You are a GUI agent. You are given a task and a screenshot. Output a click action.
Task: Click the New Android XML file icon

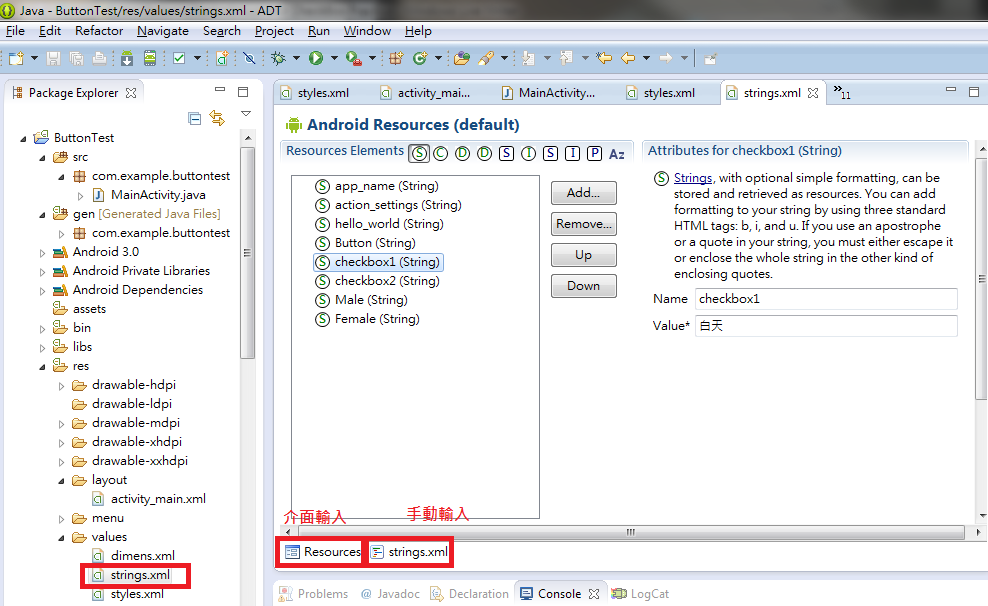222,59
